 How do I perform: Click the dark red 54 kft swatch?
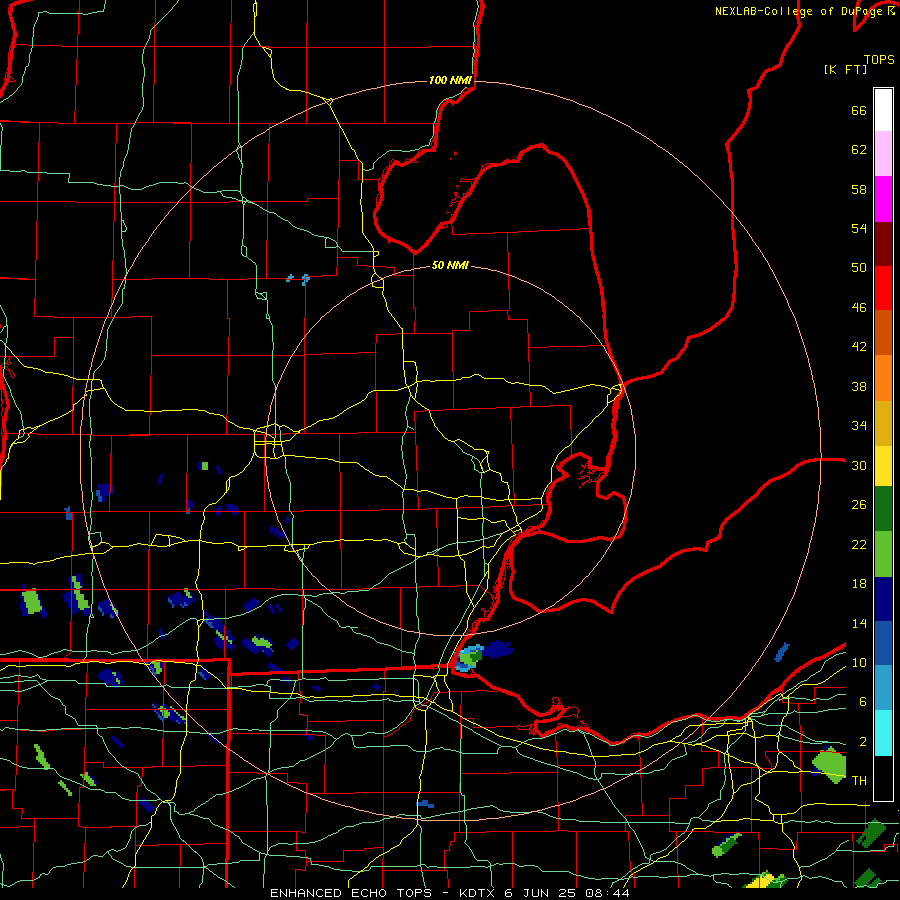(883, 244)
